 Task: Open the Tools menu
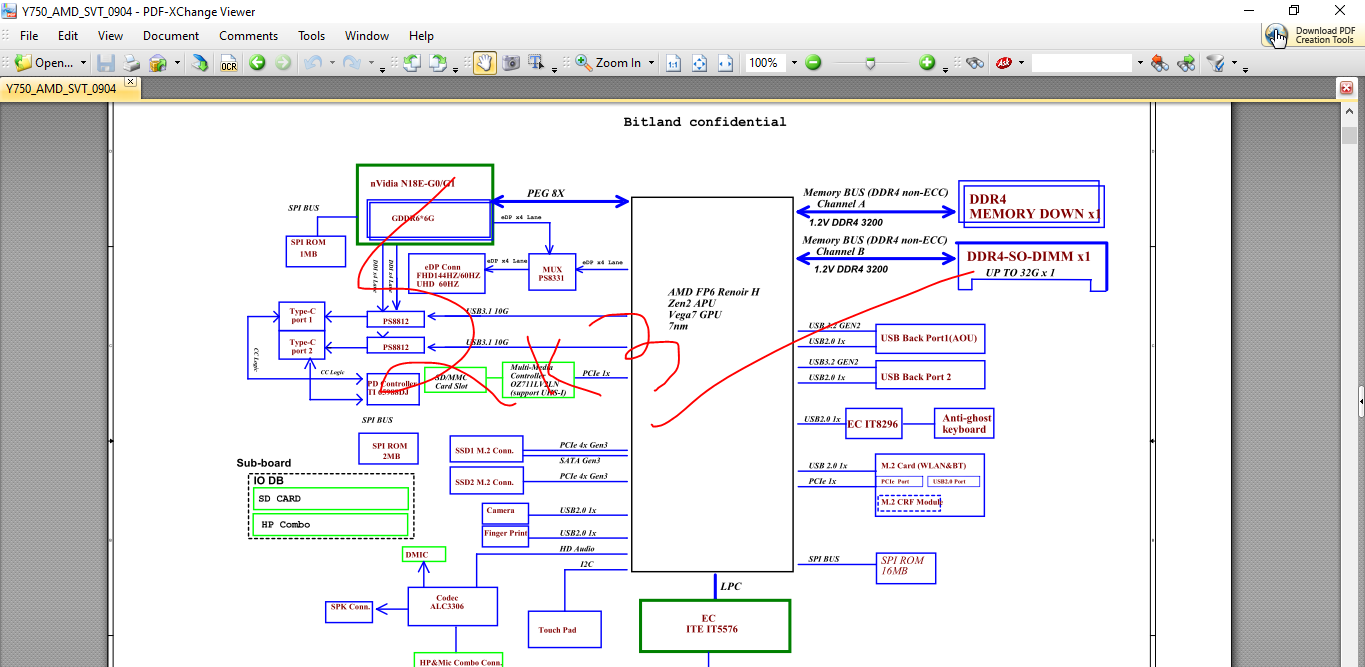(x=312, y=35)
